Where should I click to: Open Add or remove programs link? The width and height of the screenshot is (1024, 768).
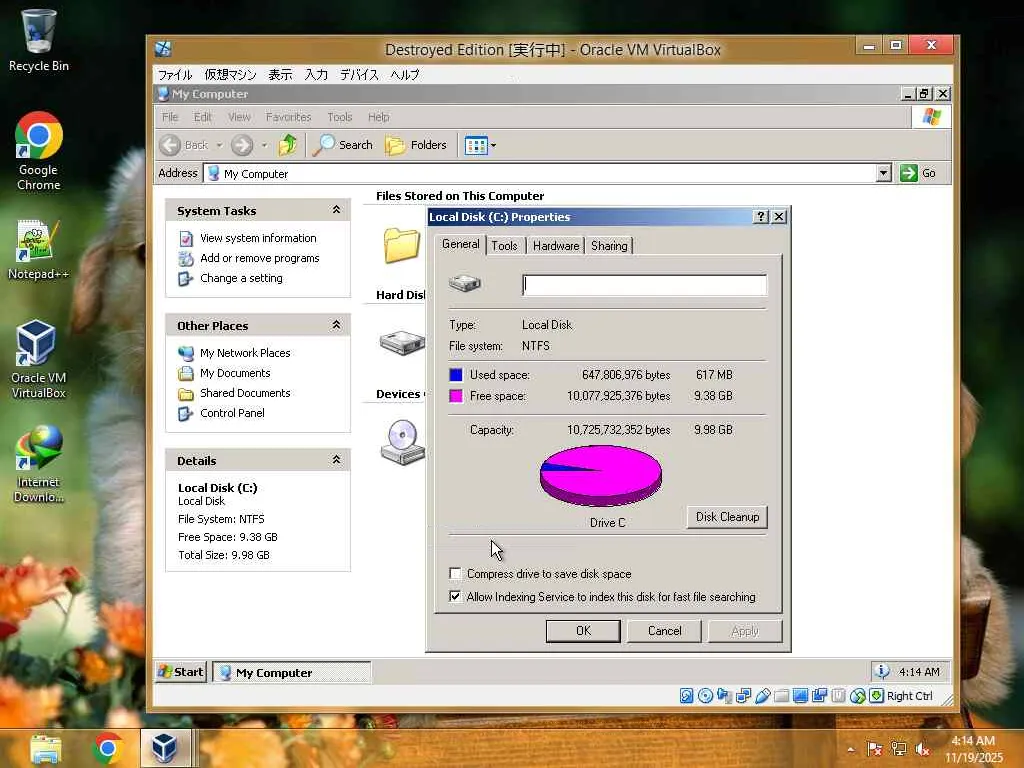pos(259,258)
